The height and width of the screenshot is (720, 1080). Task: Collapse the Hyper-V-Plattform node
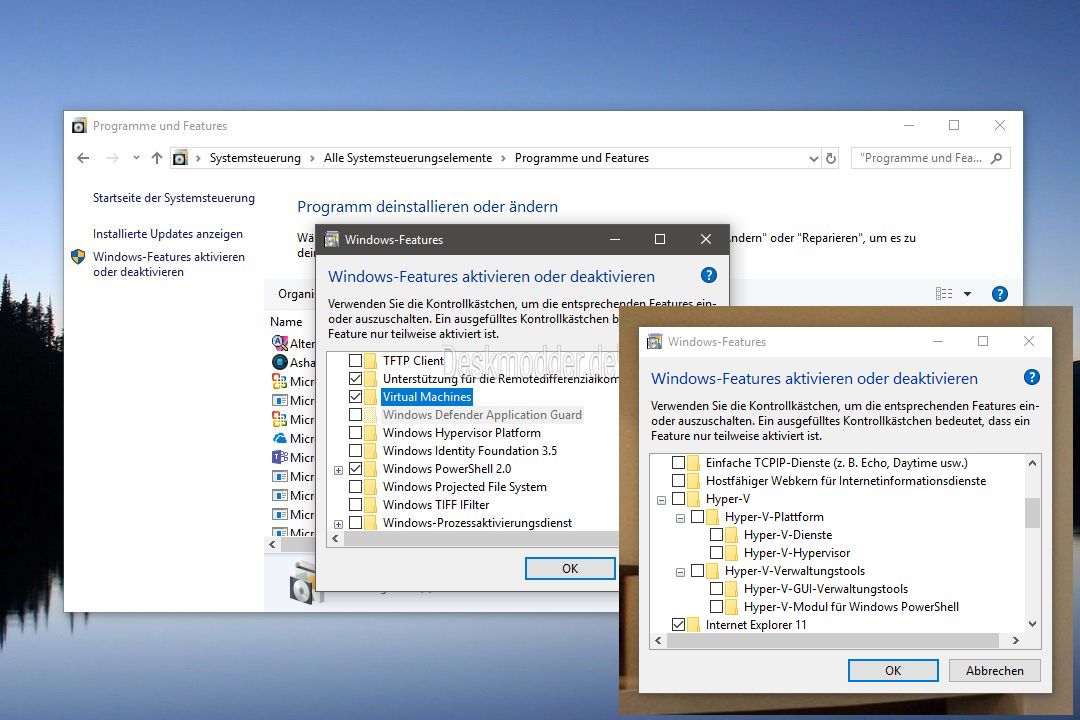(681, 519)
